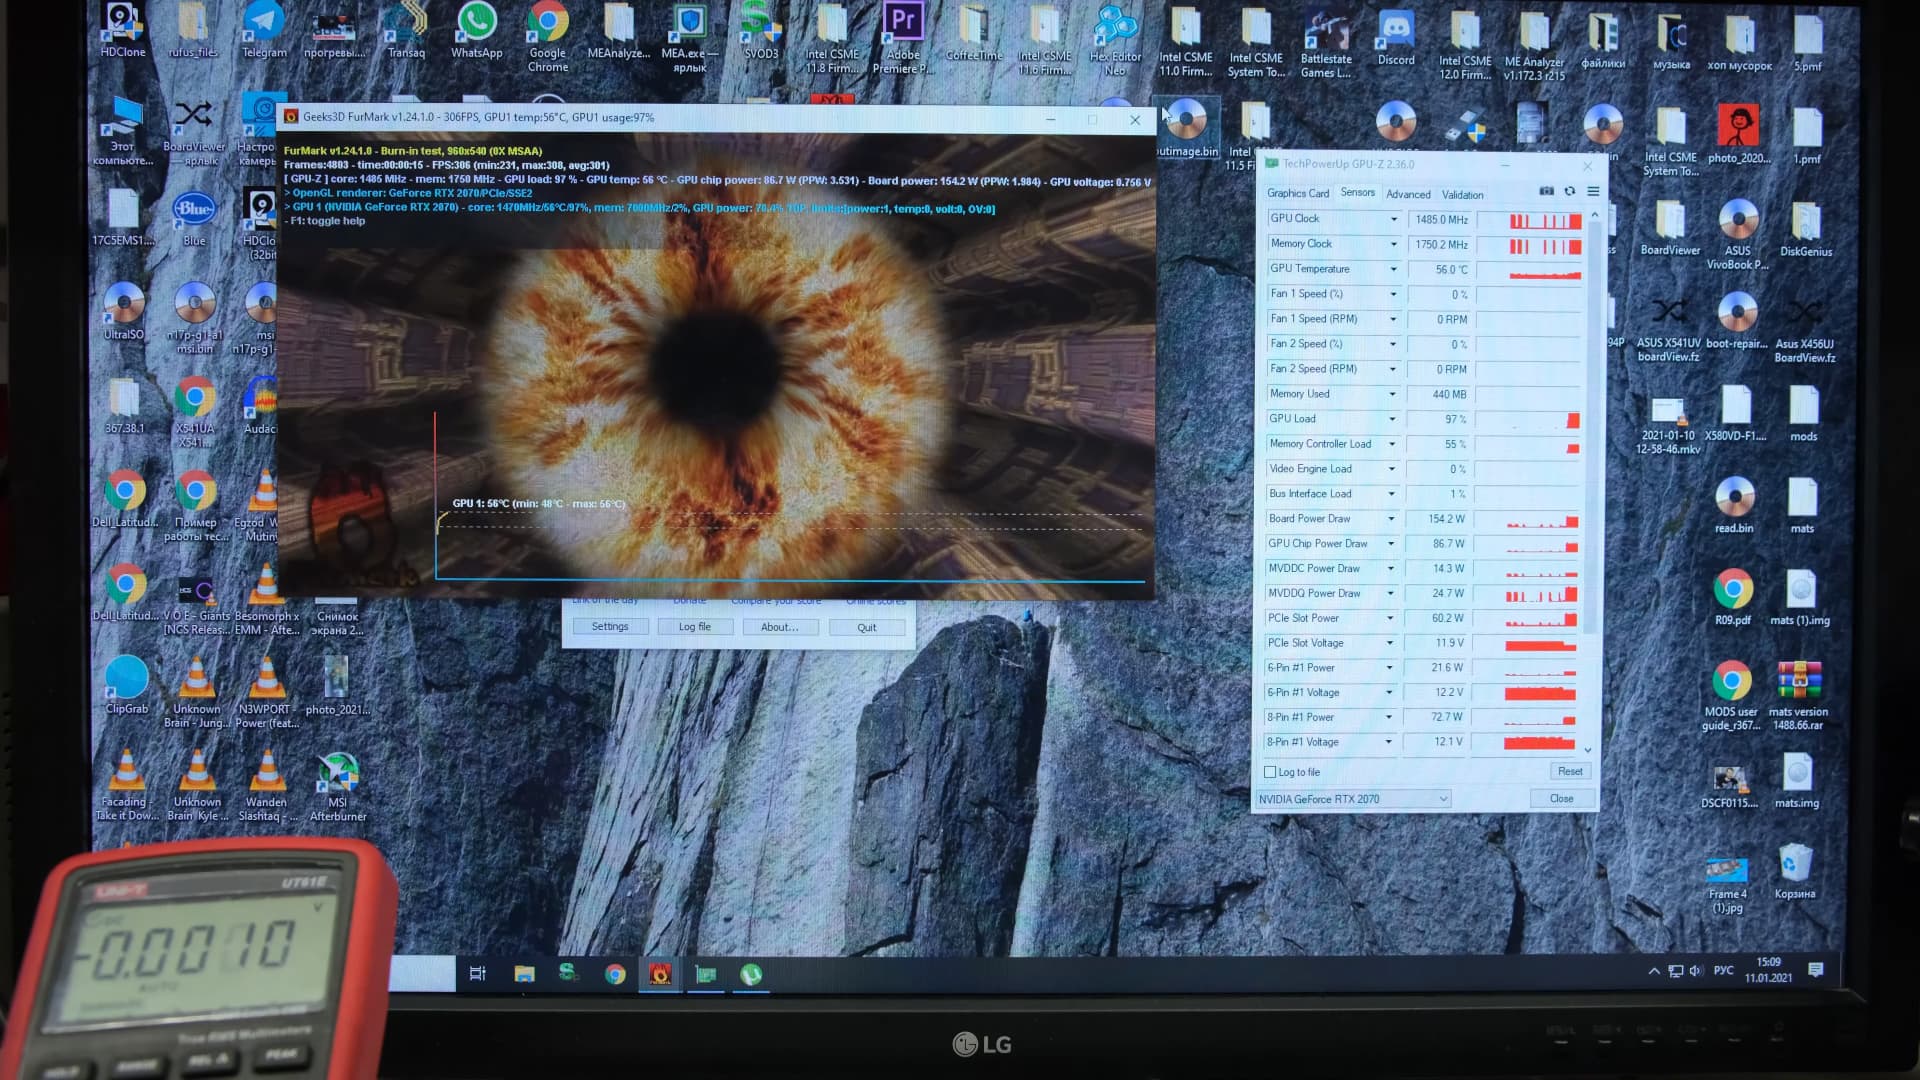Expand the GPU Temperature sensor dropdown
This screenshot has width=1920, height=1080.
pyautogui.click(x=1393, y=269)
